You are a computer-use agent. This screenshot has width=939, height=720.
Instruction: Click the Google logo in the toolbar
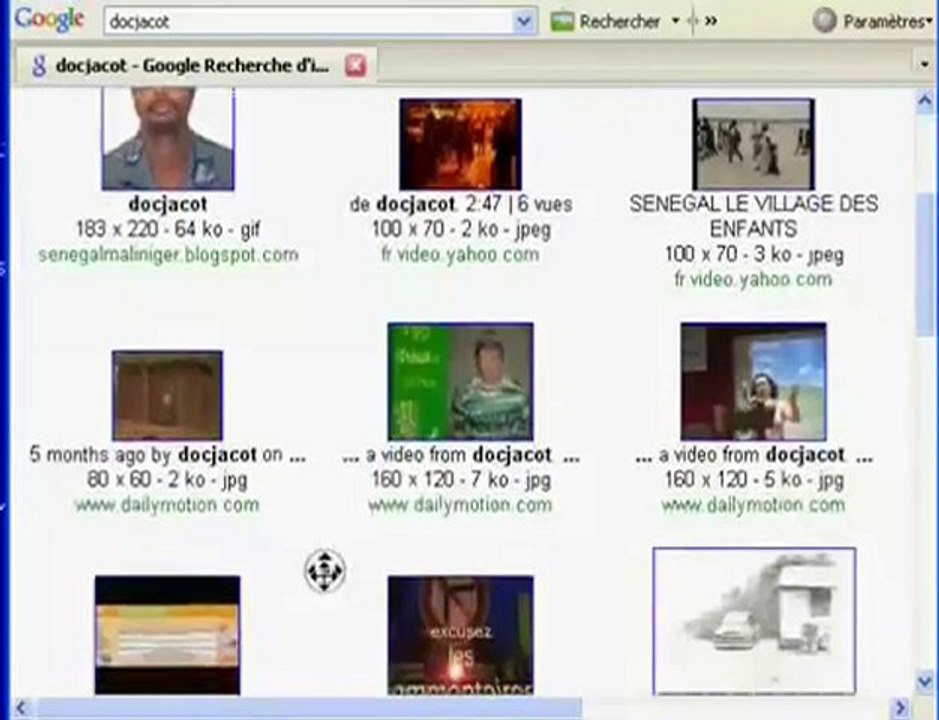click(x=49, y=19)
